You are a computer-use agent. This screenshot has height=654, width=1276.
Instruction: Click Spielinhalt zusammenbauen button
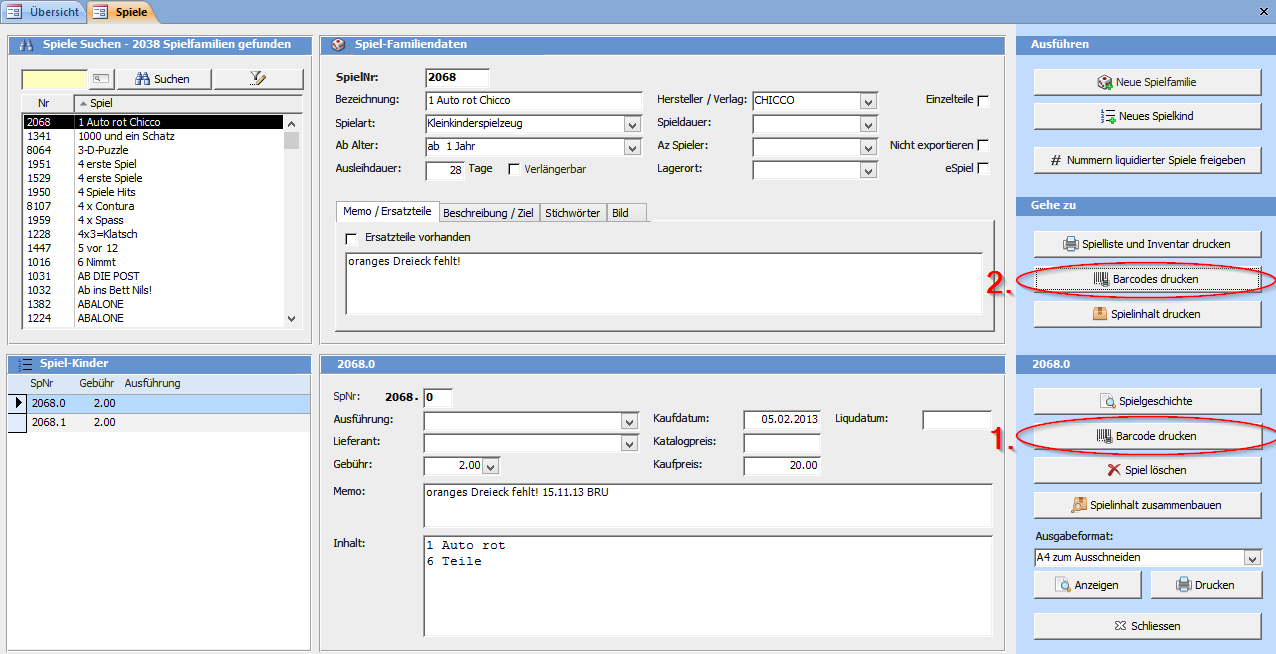pyautogui.click(x=1147, y=505)
